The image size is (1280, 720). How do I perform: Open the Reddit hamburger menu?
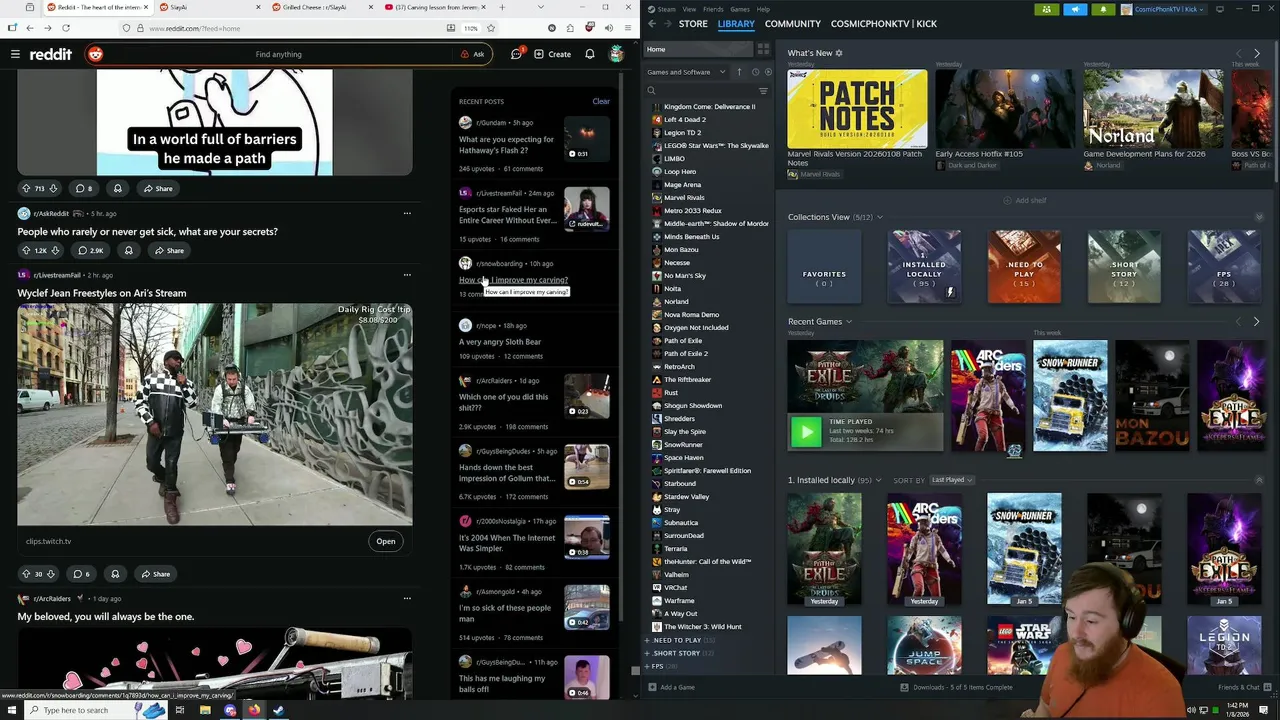15,54
